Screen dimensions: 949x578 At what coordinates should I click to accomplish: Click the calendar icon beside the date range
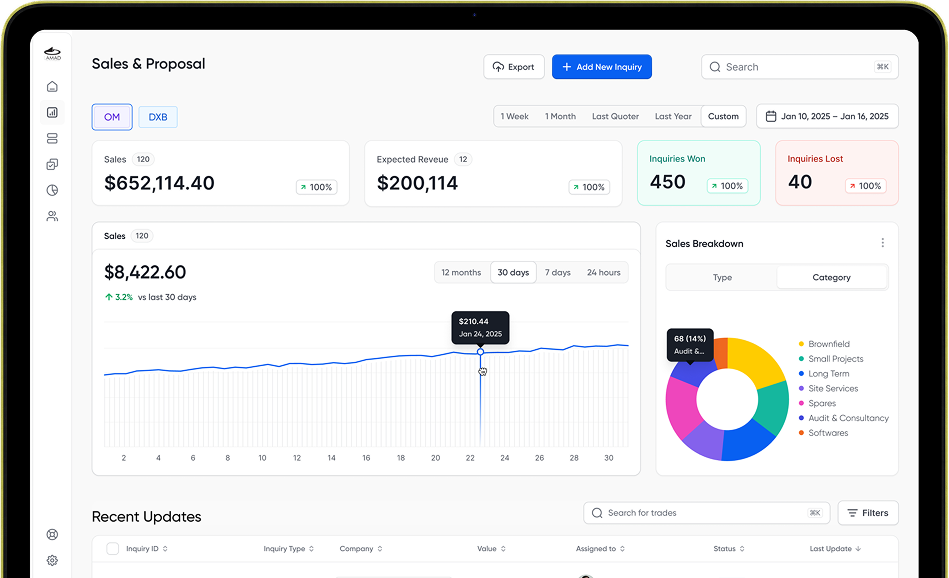(x=770, y=116)
